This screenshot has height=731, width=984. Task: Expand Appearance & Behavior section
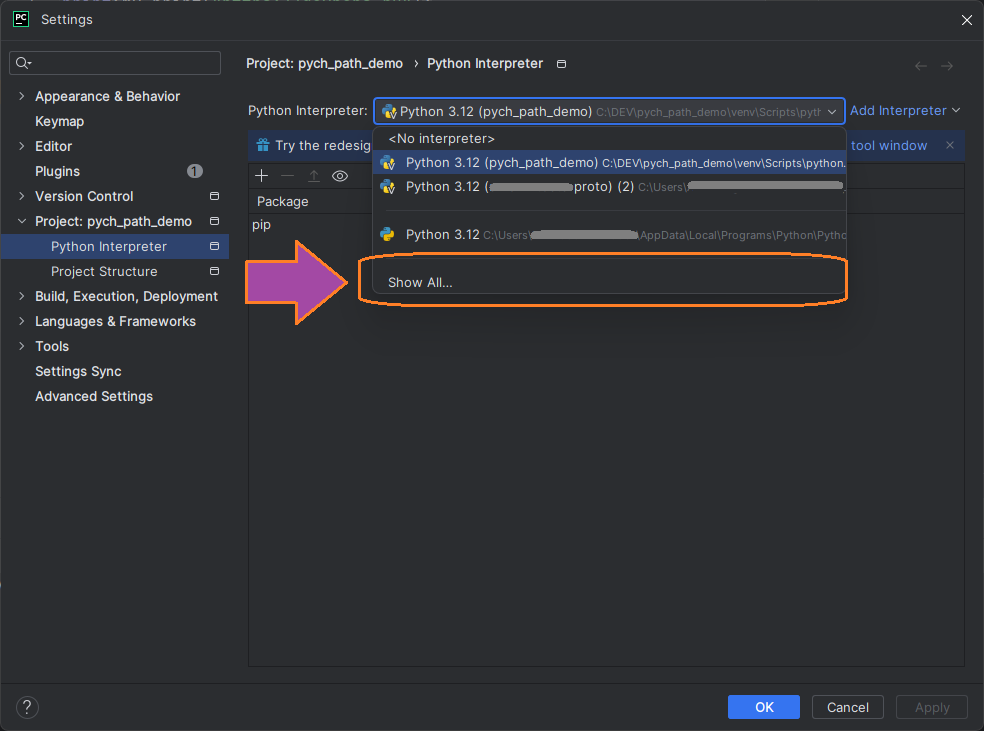pos(22,96)
